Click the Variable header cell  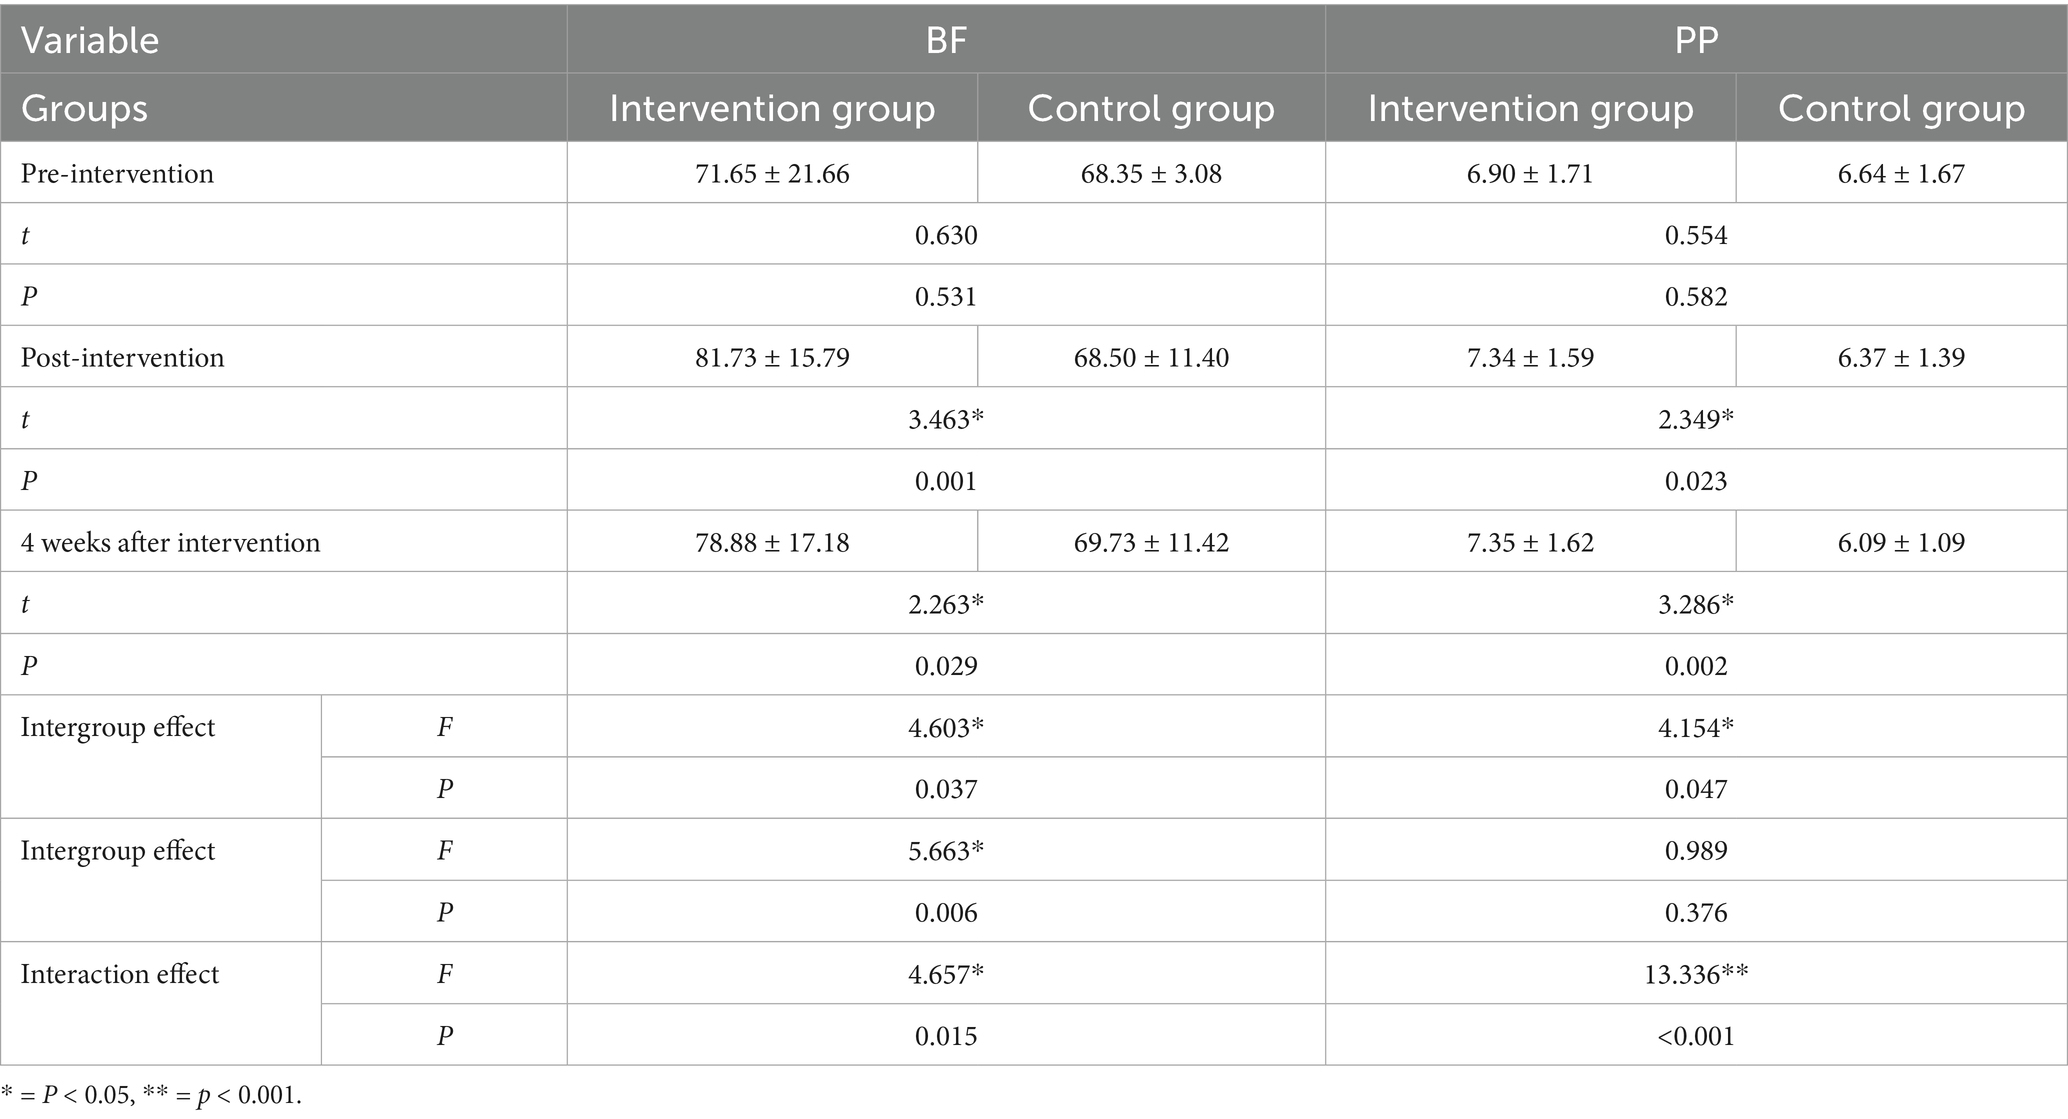(90, 41)
